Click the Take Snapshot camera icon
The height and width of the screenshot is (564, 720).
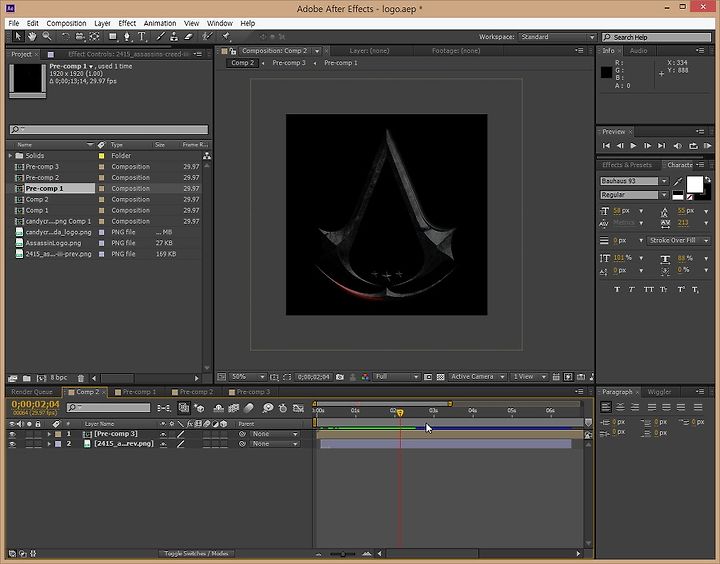point(340,377)
